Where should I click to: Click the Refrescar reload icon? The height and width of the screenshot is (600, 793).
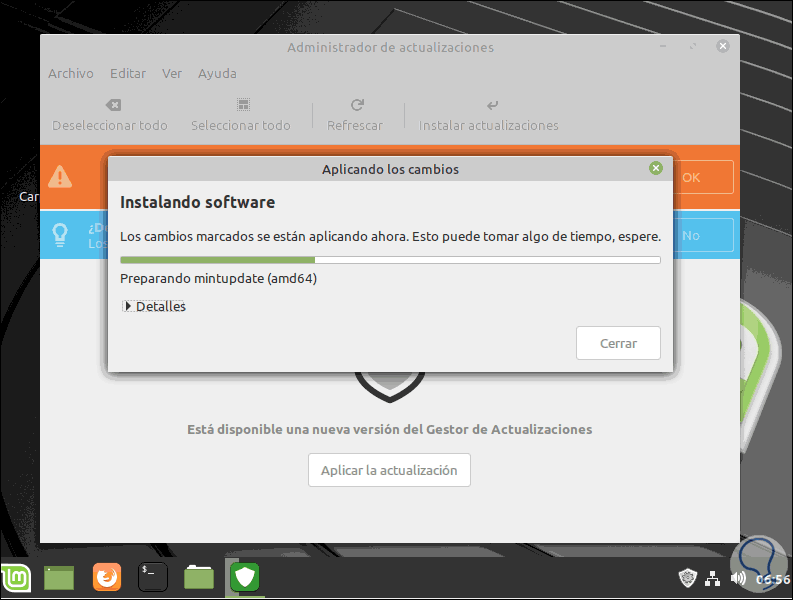[357, 105]
